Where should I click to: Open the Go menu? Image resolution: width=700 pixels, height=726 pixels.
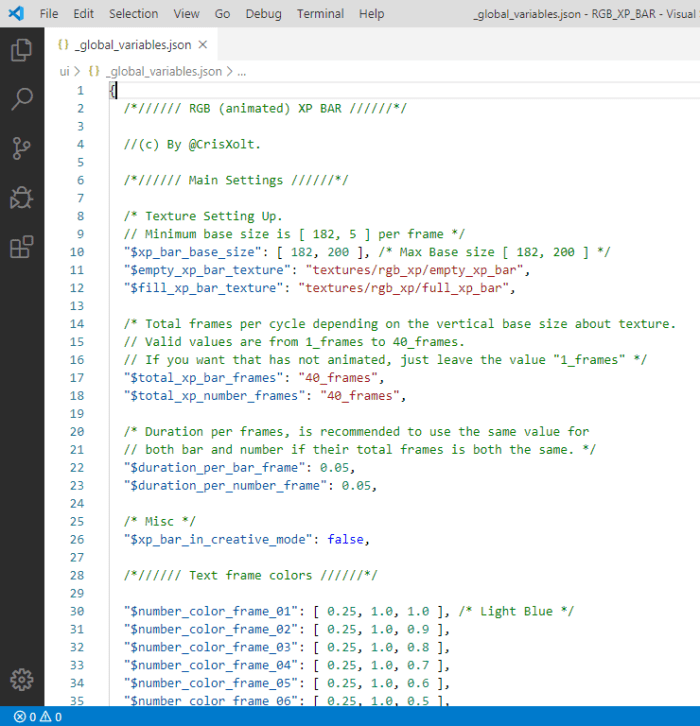pos(222,14)
